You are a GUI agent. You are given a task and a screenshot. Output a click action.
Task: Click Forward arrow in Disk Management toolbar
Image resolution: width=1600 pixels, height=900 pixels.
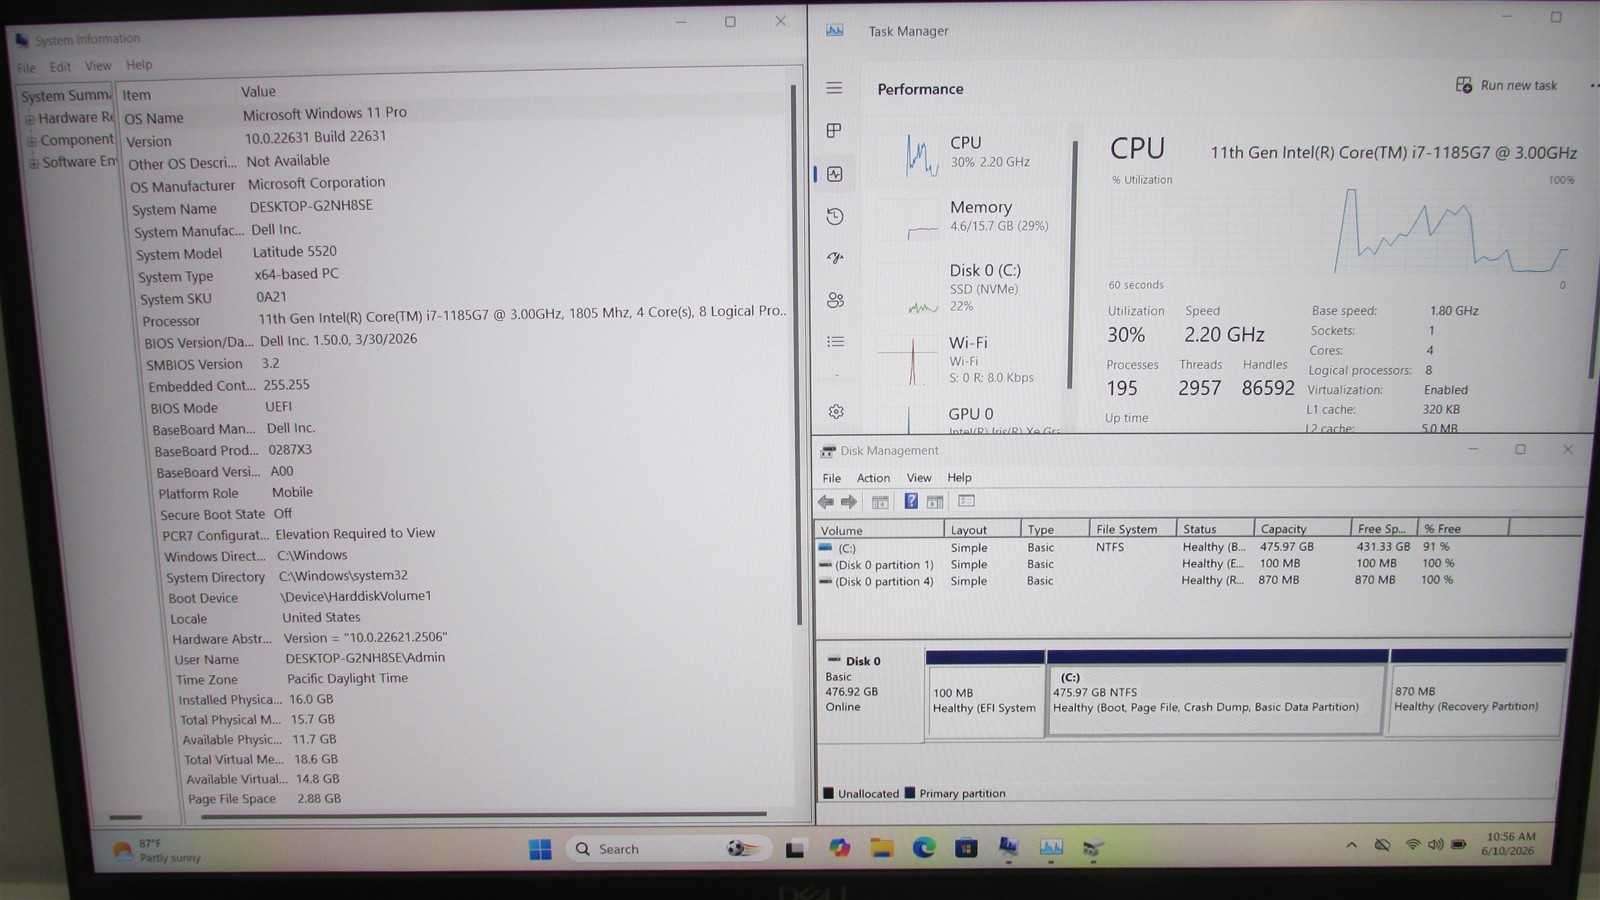pos(849,502)
